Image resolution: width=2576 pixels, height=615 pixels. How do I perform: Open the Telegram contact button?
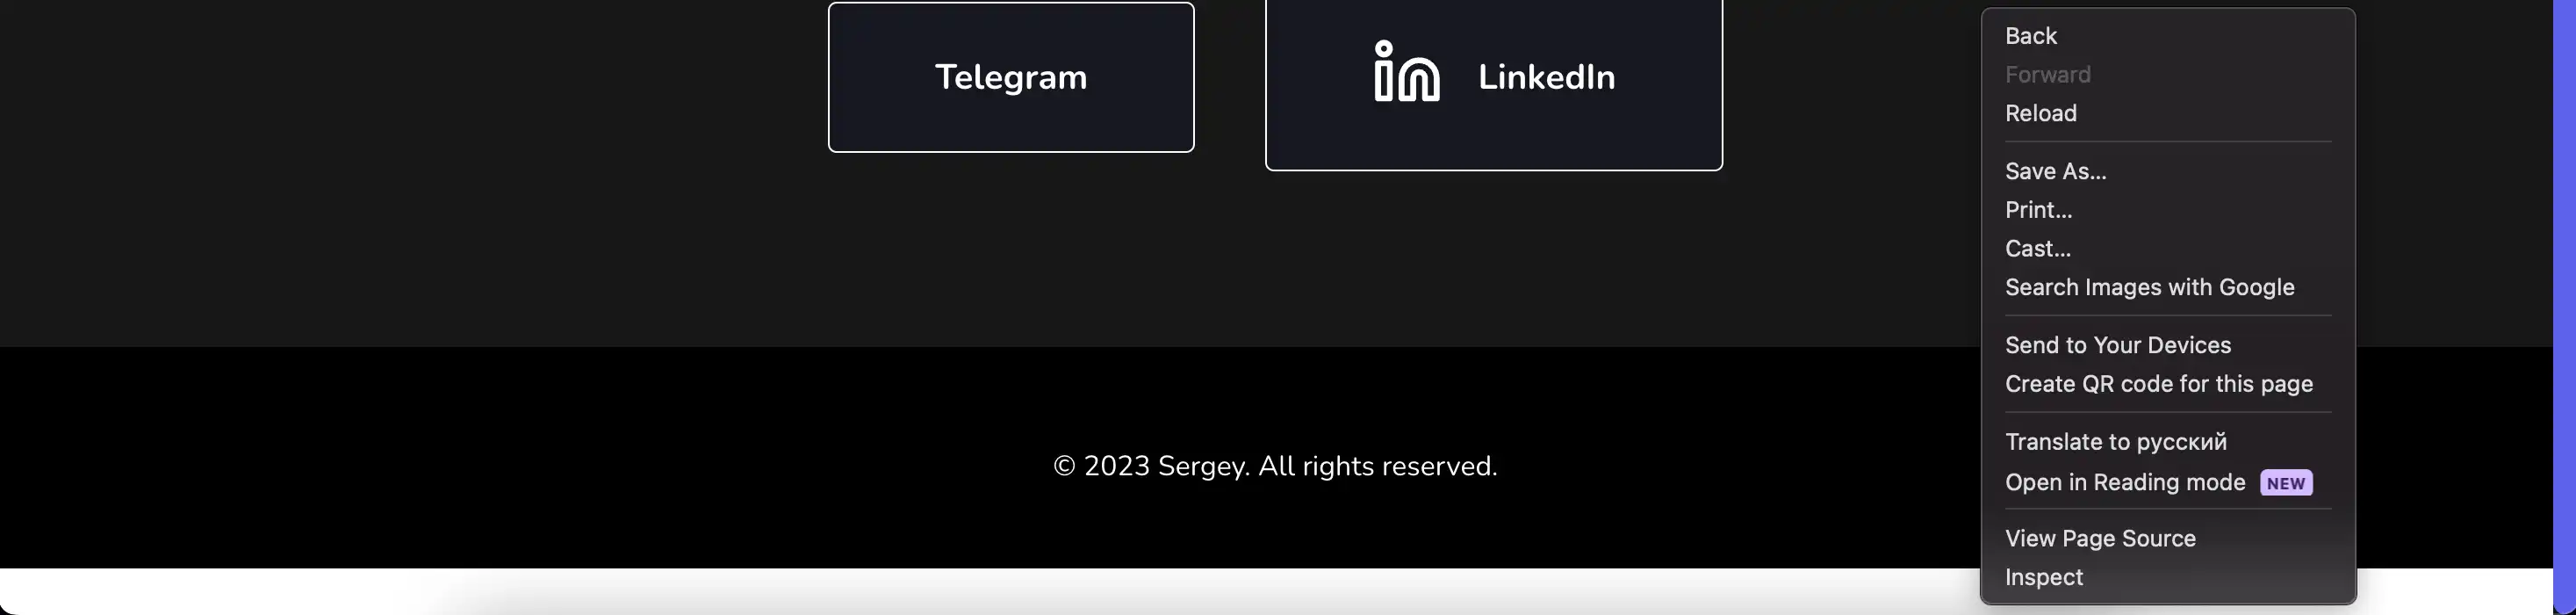(x=1011, y=77)
